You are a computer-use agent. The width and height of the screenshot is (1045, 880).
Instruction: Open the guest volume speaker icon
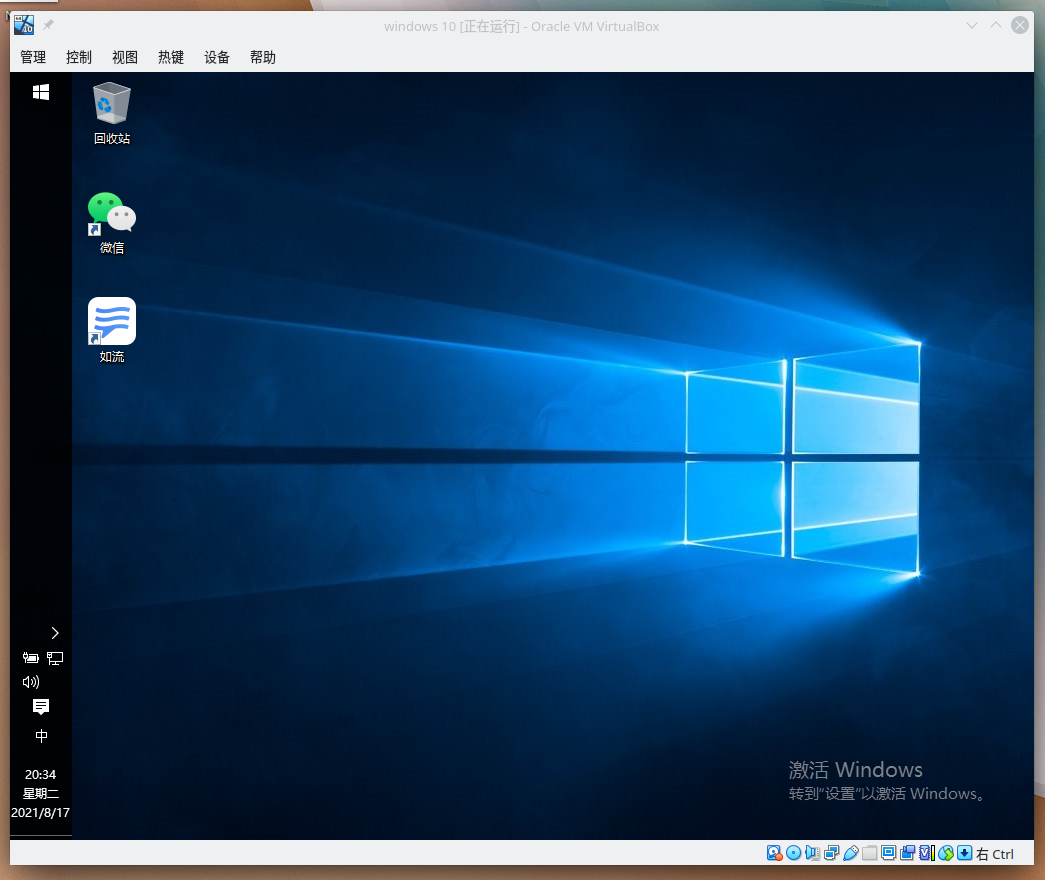pos(31,682)
